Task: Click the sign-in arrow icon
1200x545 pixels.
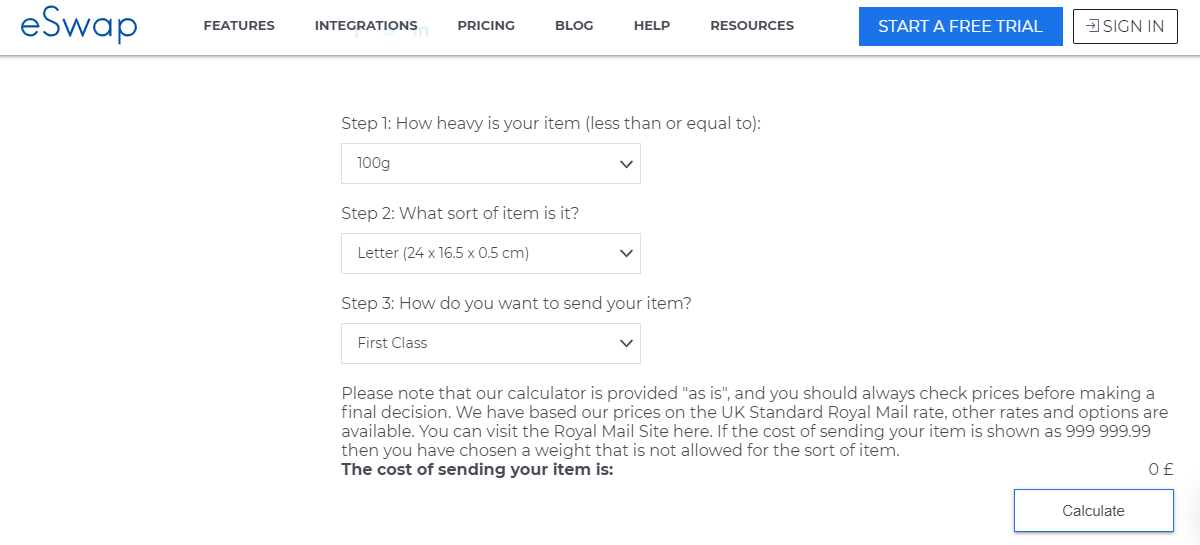Action: (1092, 27)
